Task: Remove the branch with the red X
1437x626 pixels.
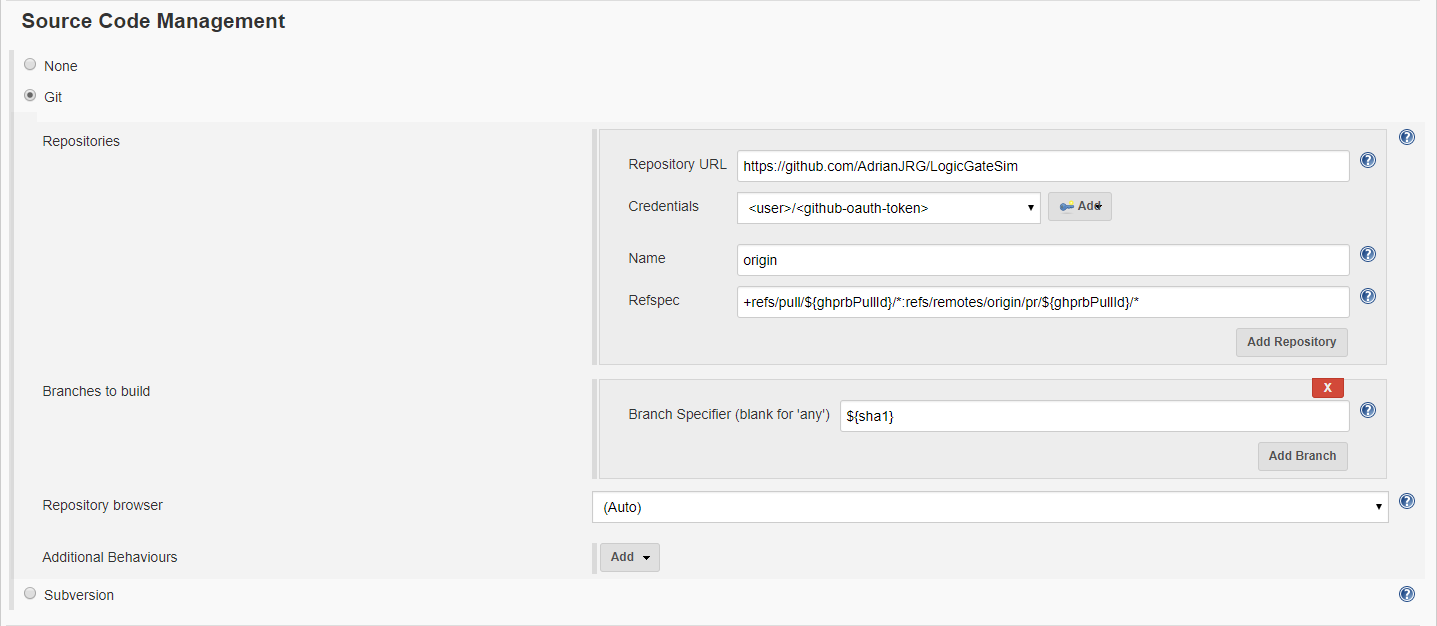Action: point(1327,387)
